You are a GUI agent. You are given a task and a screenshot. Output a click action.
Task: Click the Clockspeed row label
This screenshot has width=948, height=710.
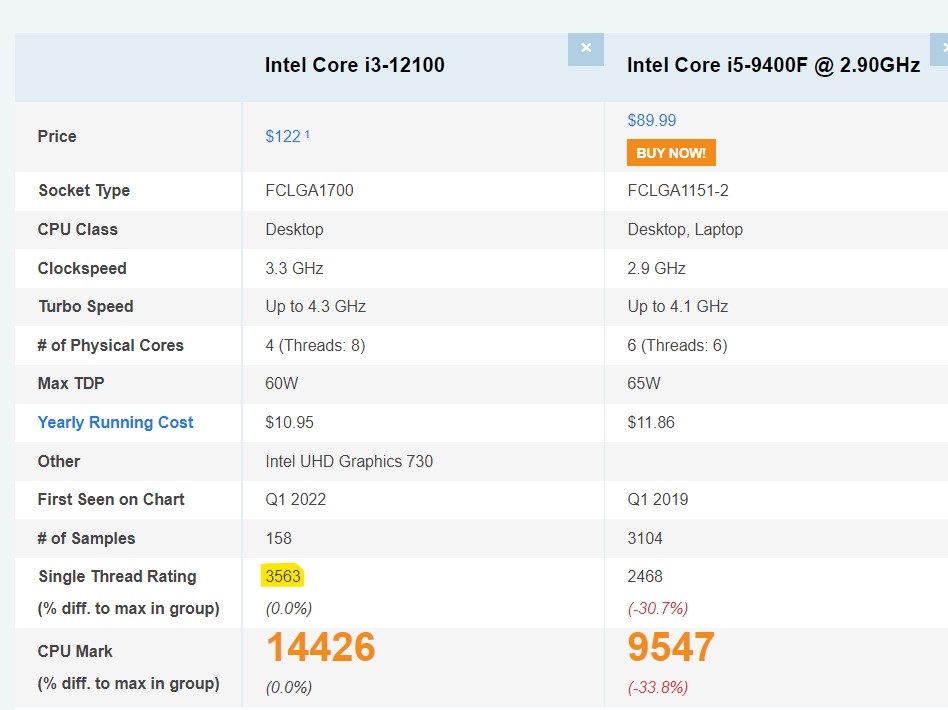(x=82, y=269)
